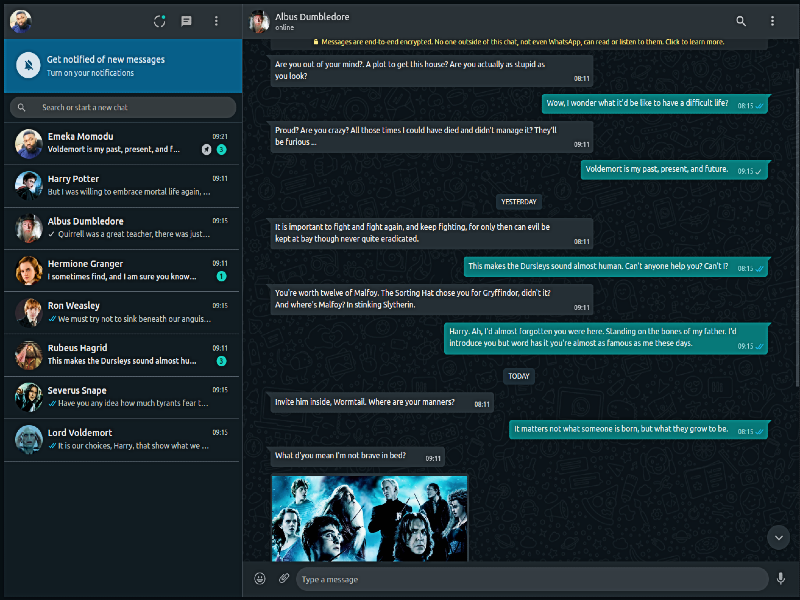
Task: Click the TODAY date divider label
Action: click(518, 377)
